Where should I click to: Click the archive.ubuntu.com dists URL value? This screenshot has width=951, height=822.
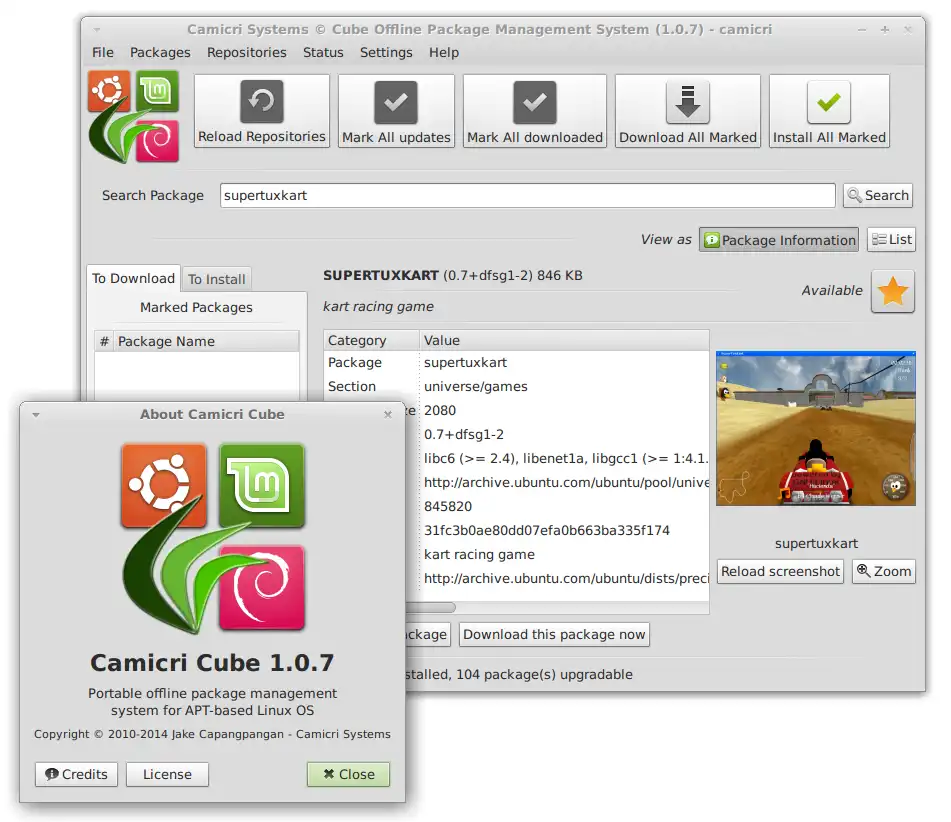566,578
